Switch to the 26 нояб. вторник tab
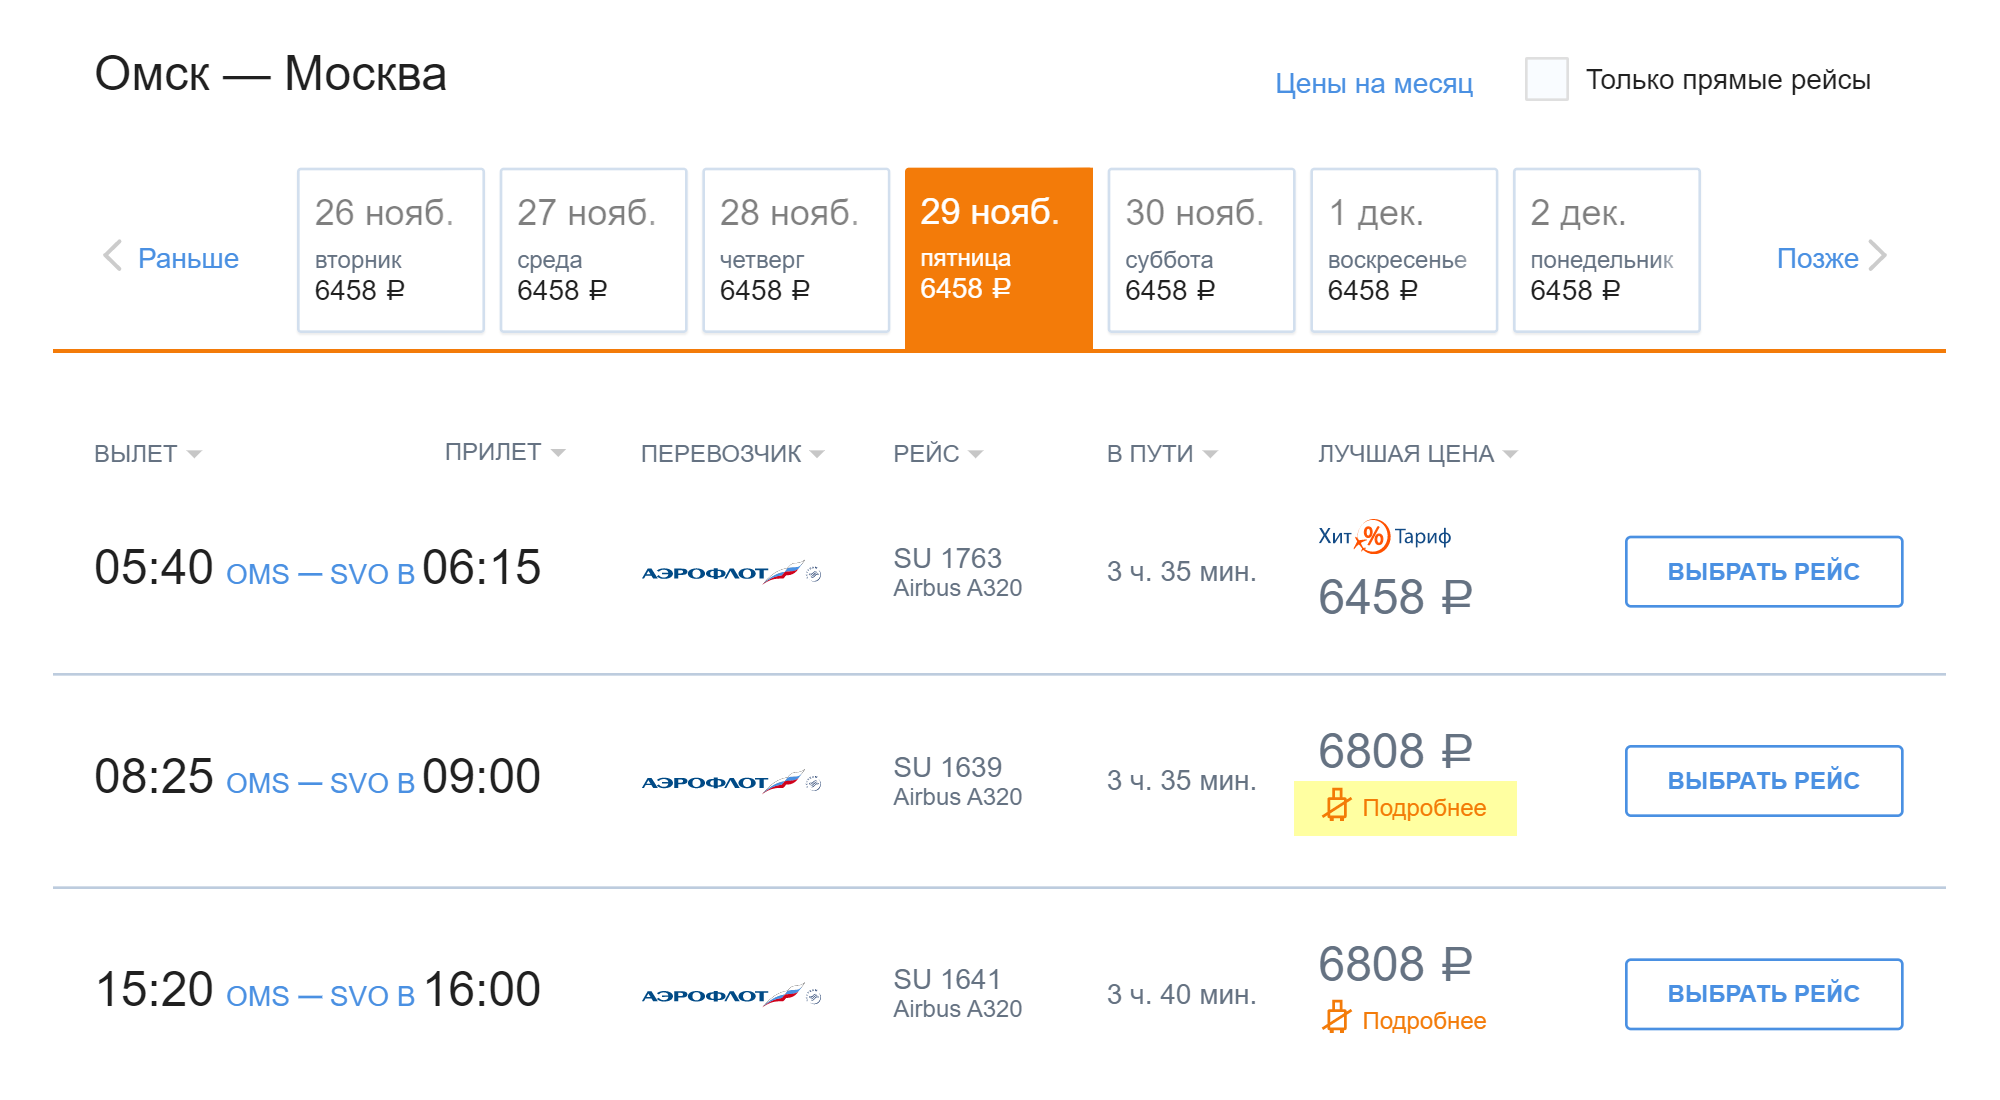 (391, 250)
